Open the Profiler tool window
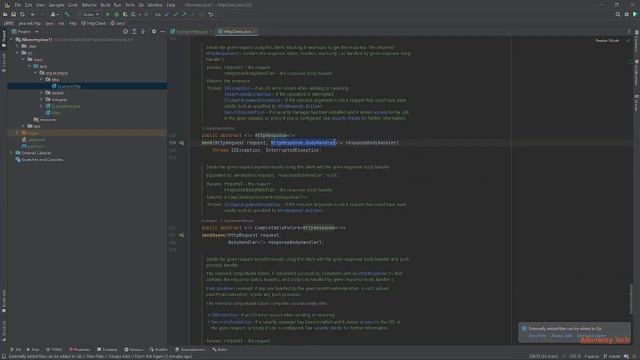The width and height of the screenshot is (640, 360). tap(158, 349)
